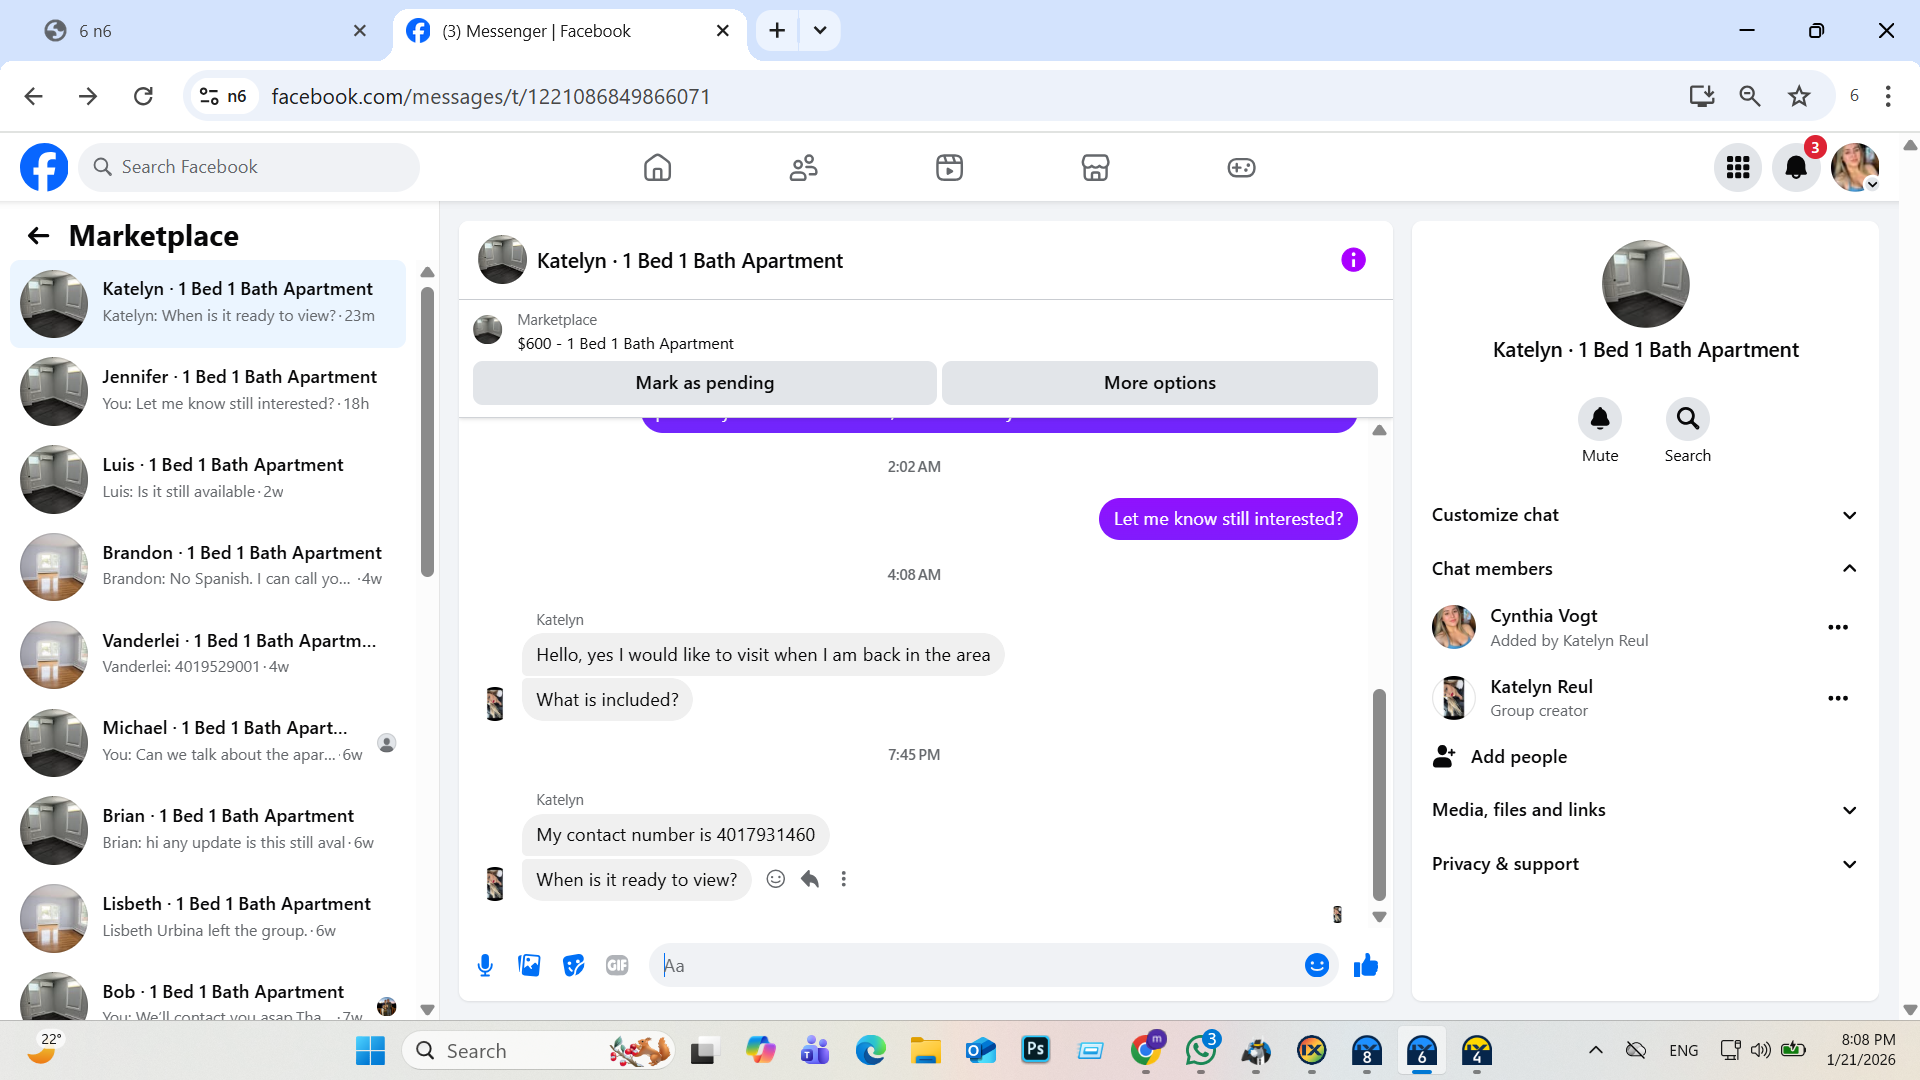The image size is (1920, 1080).
Task: Toggle the conversation information panel
Action: (1352, 260)
